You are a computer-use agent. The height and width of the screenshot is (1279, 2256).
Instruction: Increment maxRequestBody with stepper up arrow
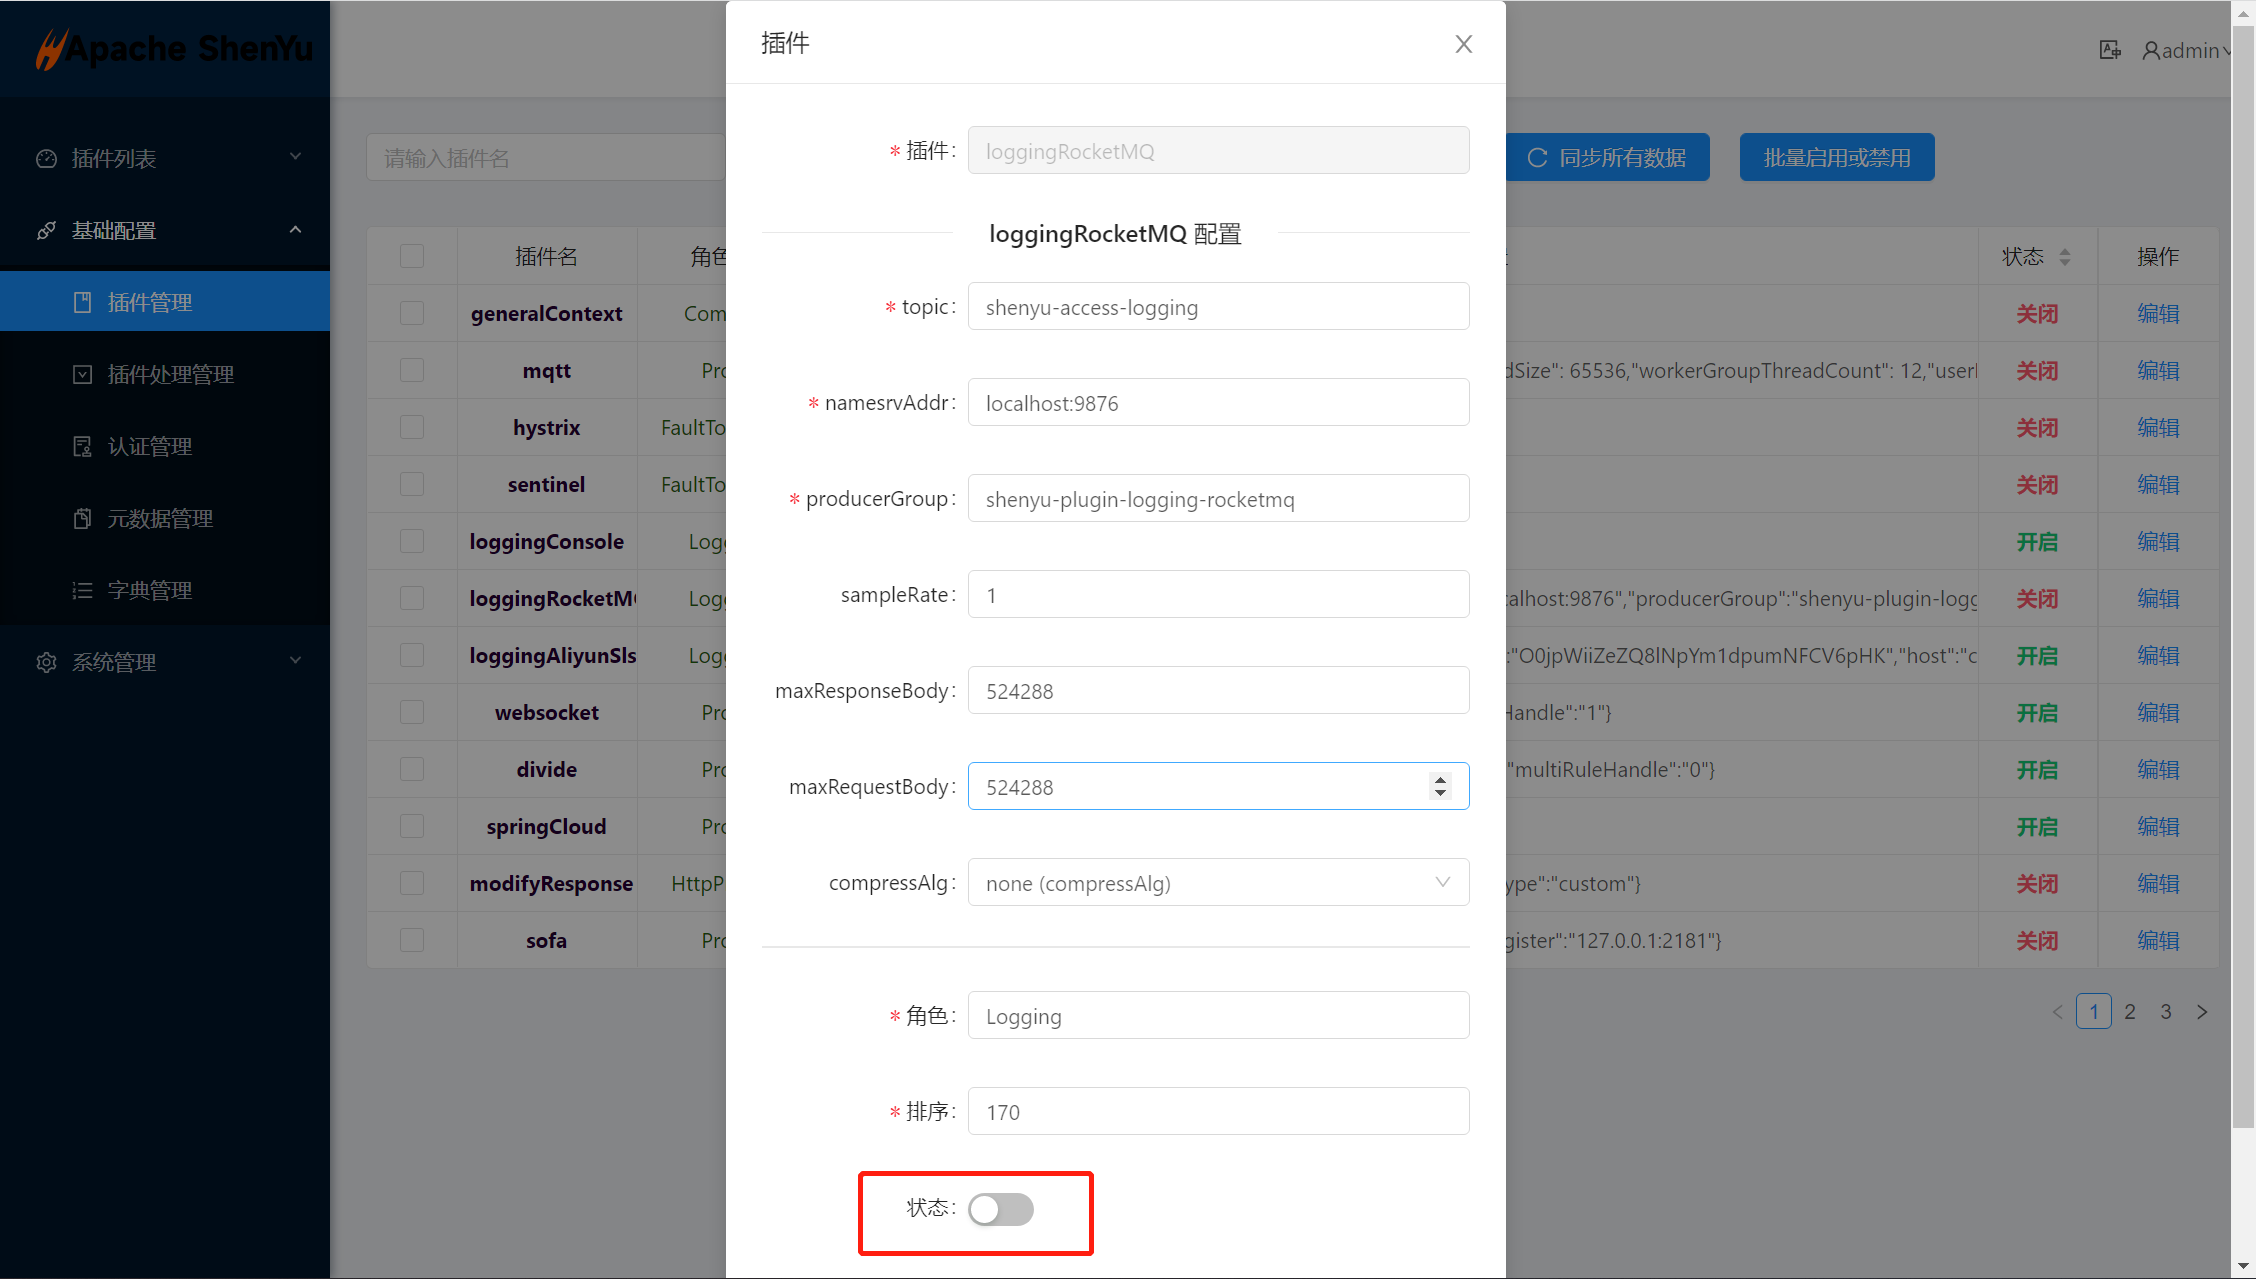pyautogui.click(x=1440, y=780)
